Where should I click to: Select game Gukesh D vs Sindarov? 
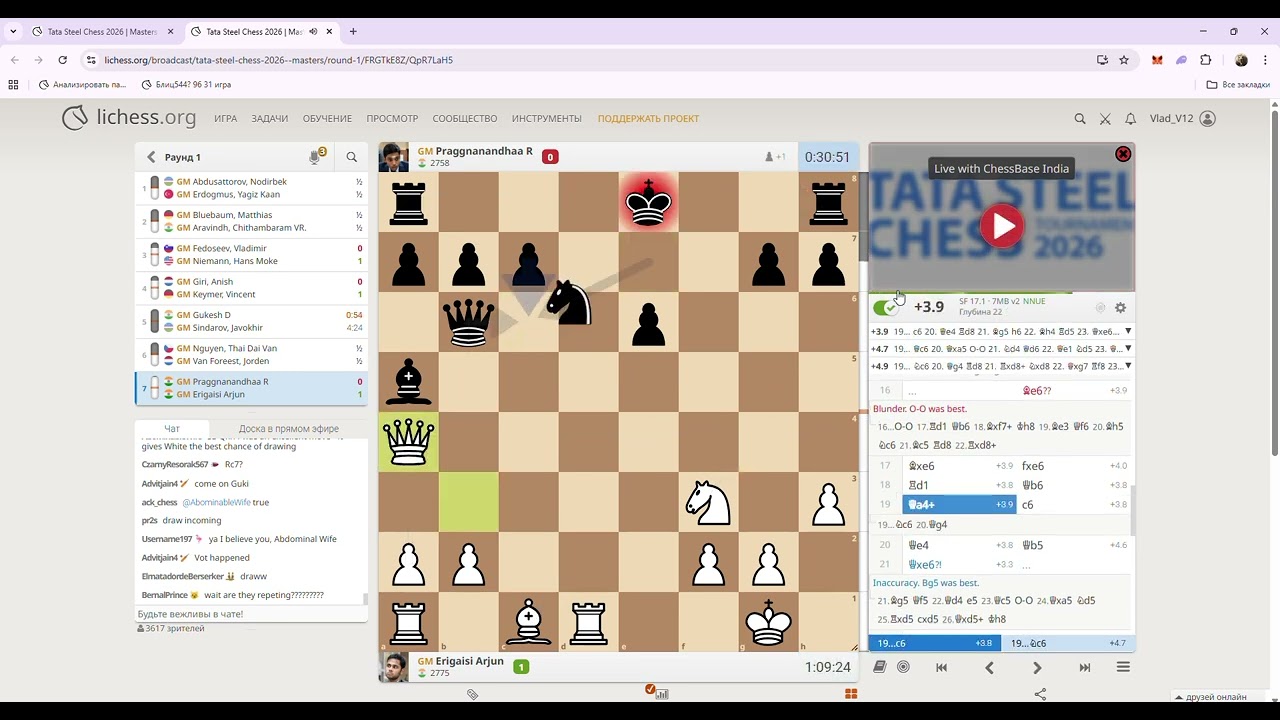tap(251, 321)
